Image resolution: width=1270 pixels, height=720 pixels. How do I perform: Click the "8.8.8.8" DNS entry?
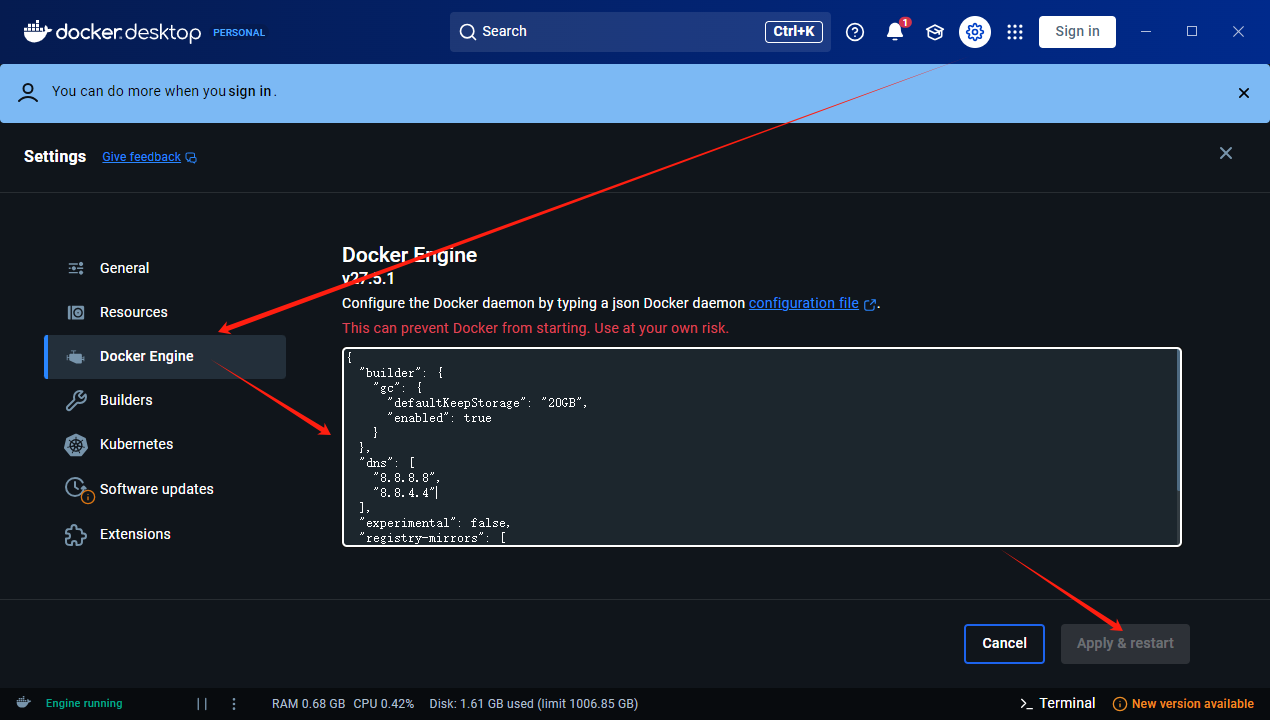[x=406, y=478]
